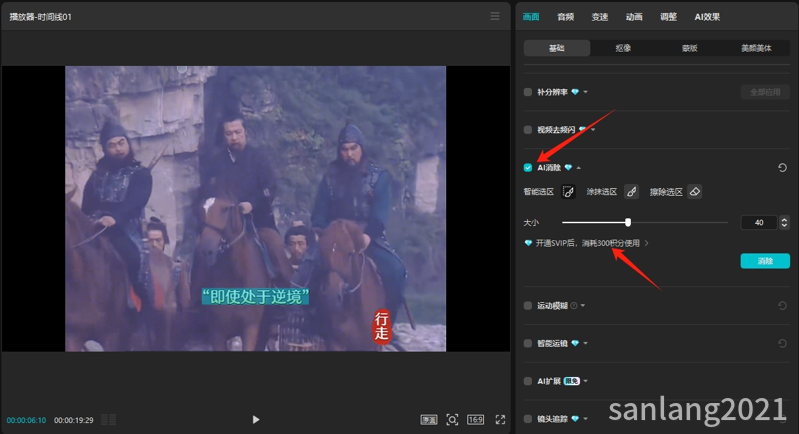Select the 抠像 sub-tab

pyautogui.click(x=623, y=48)
